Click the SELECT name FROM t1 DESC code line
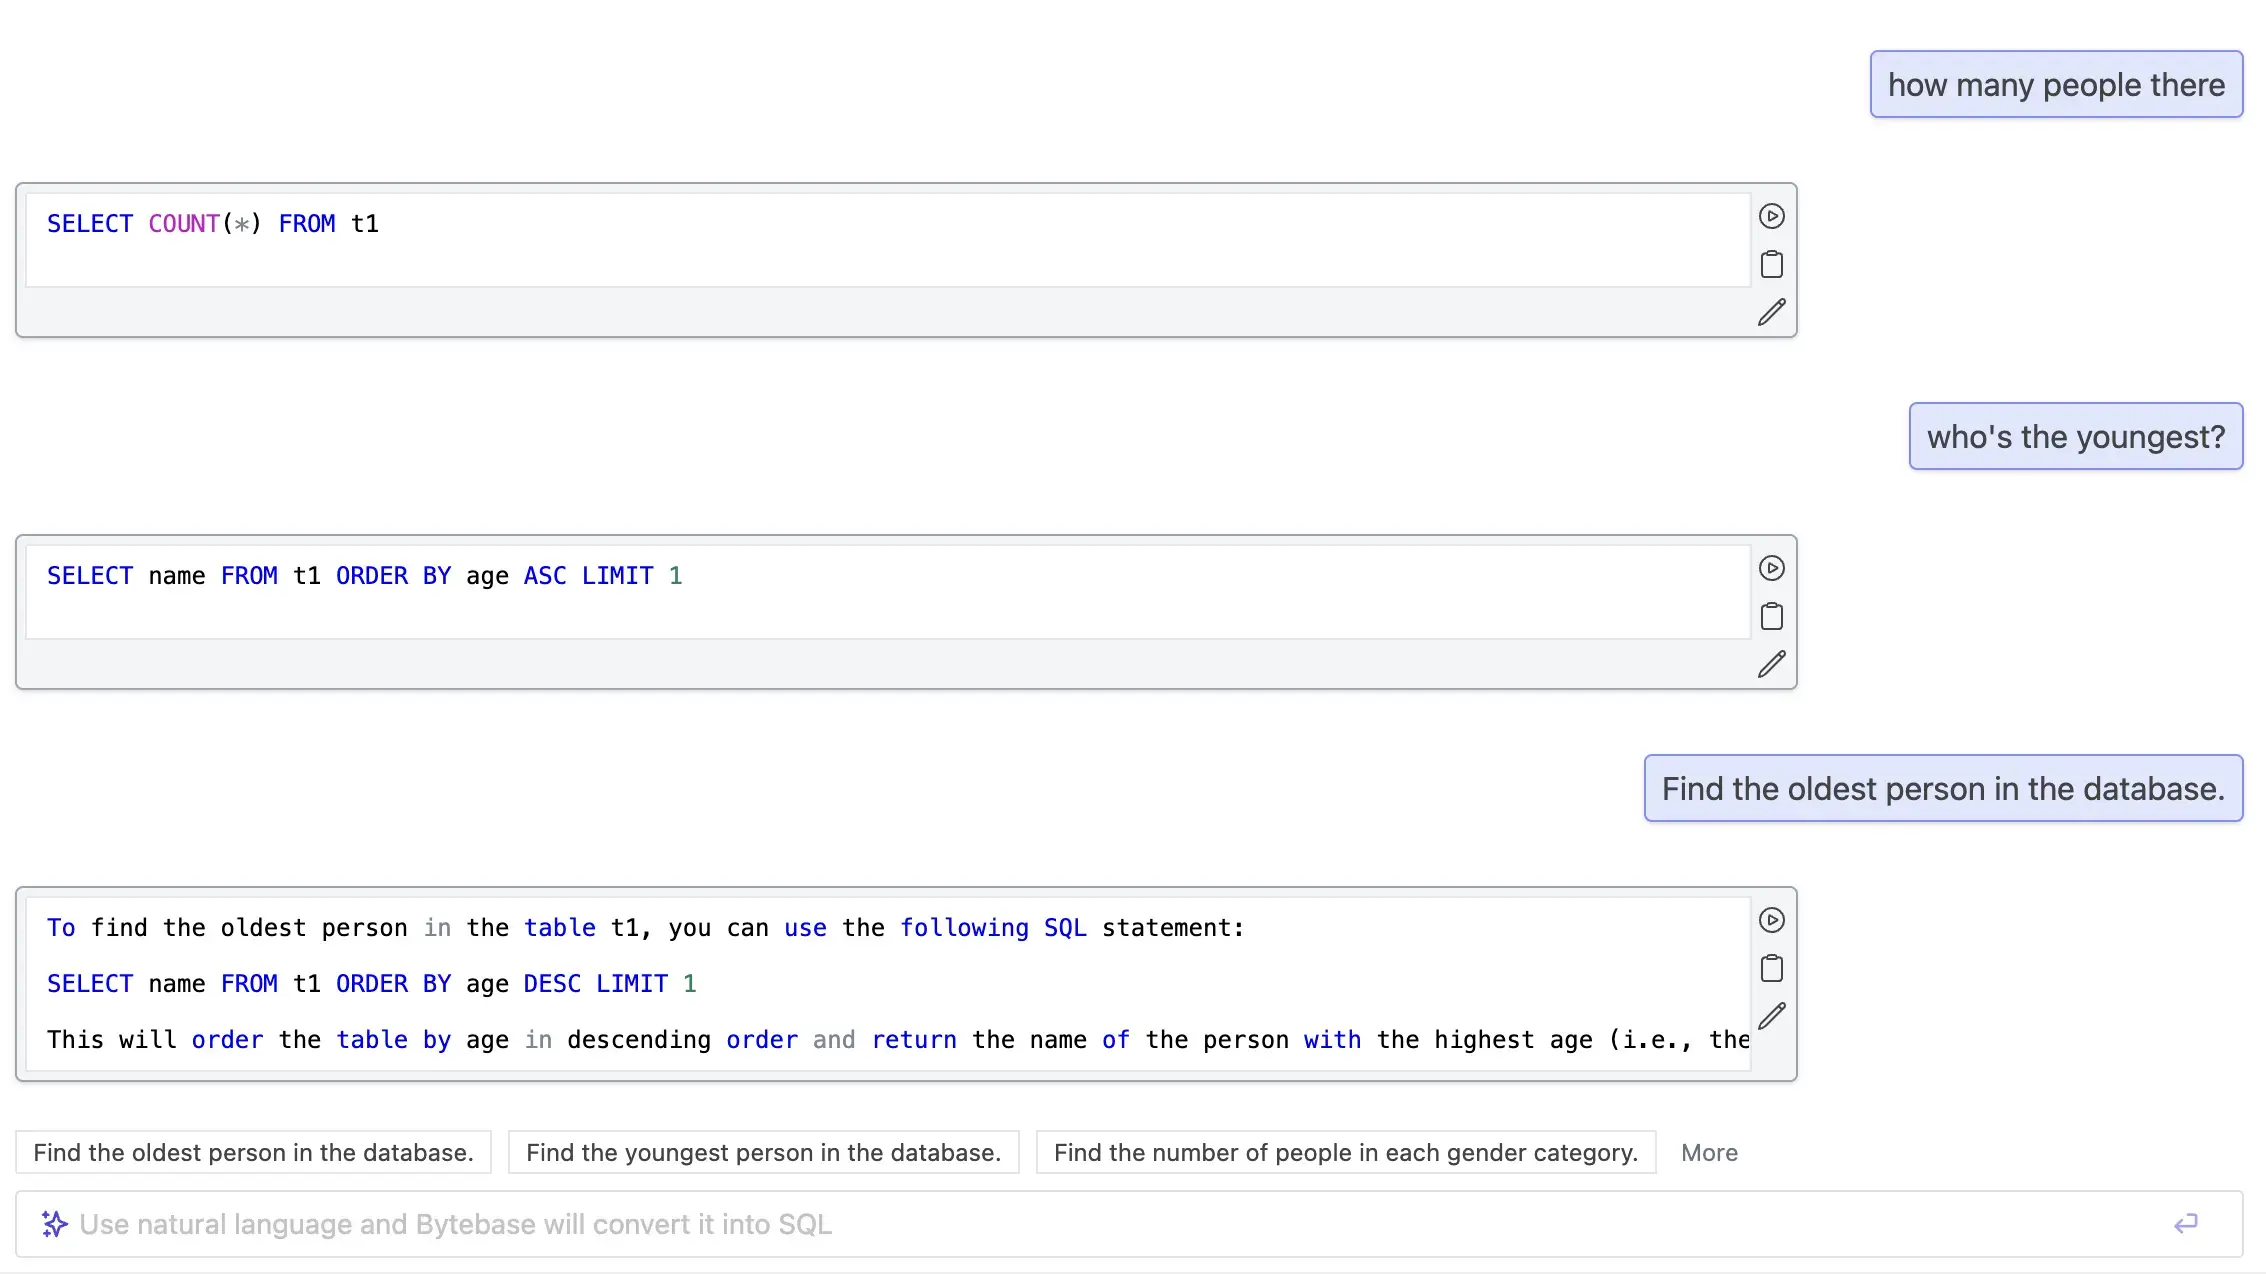This screenshot has width=2266, height=1274. (370, 983)
